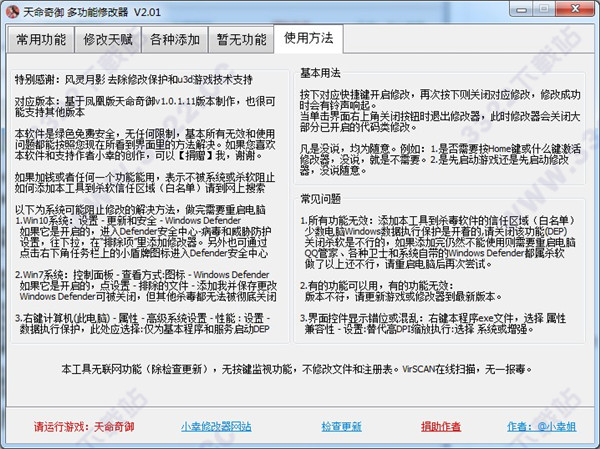
Task: Open the 作者: @小幸姐 link
Action: coord(541,426)
